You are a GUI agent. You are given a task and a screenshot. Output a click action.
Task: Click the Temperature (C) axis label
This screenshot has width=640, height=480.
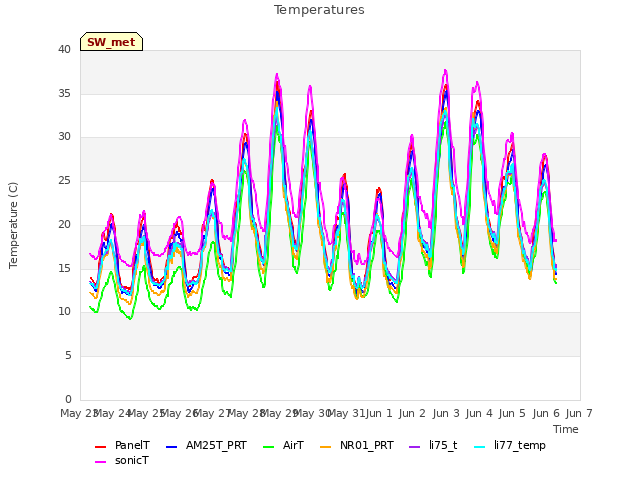13,225
